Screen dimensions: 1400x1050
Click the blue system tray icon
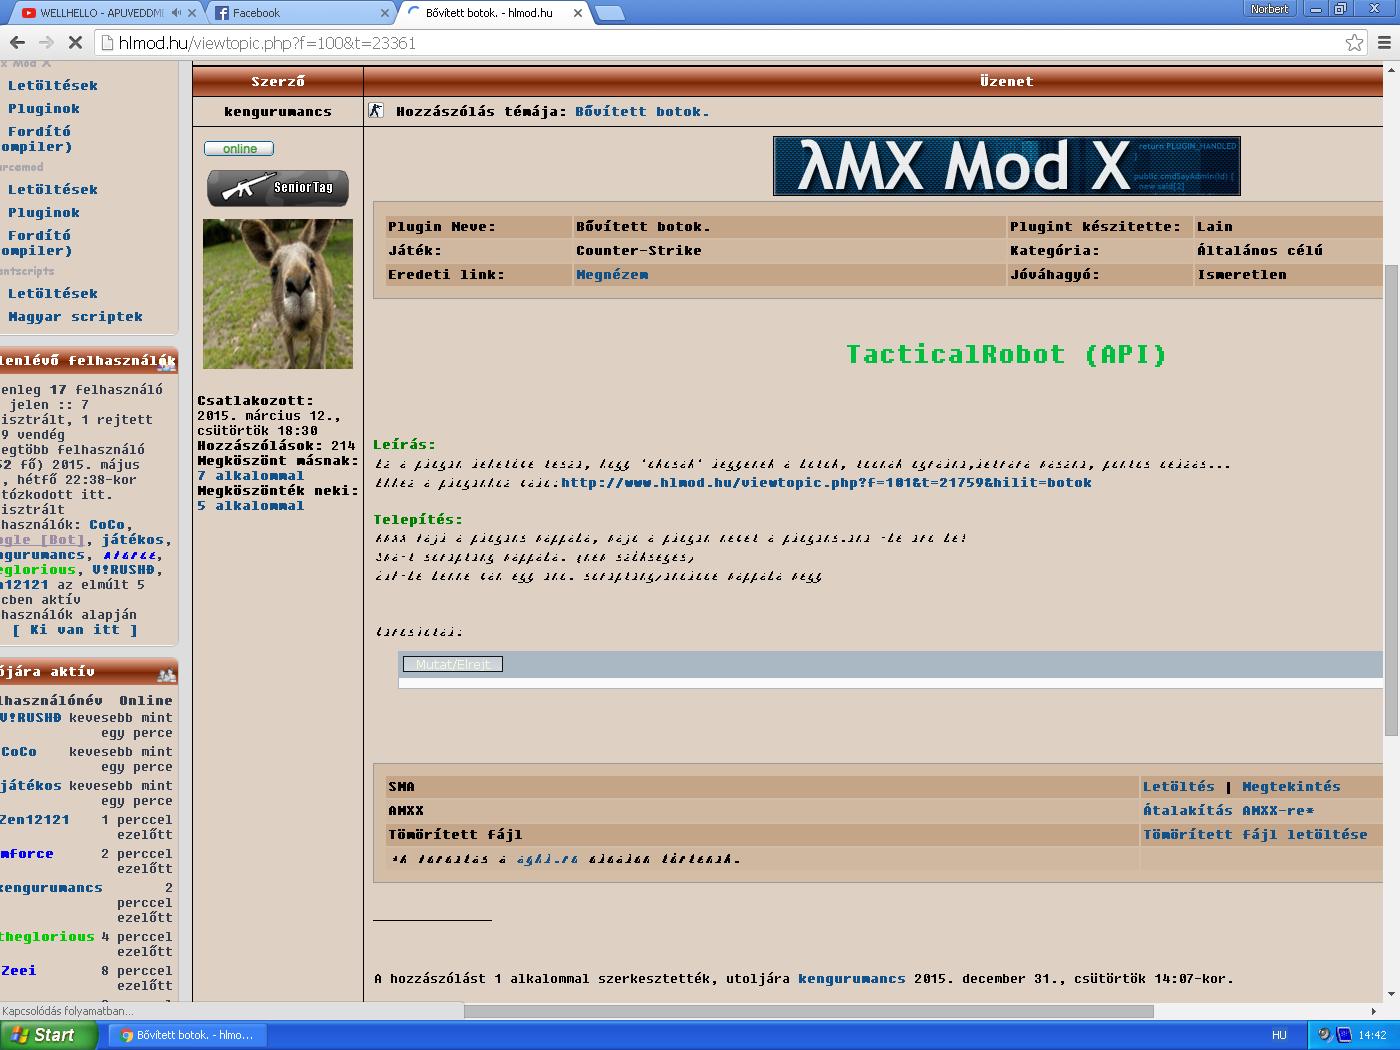point(1344,1035)
